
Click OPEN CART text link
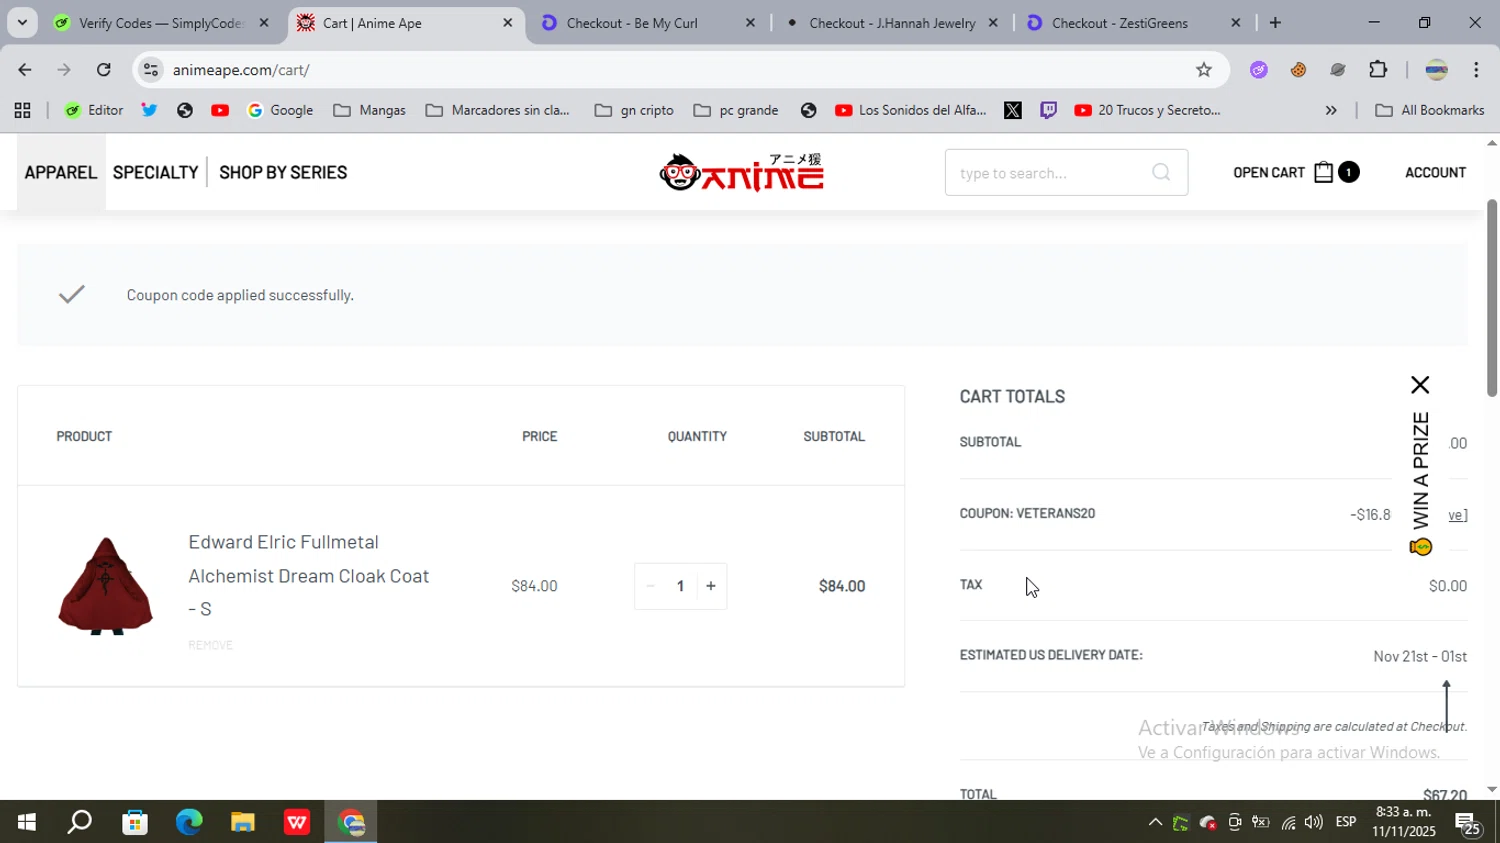click(x=1269, y=172)
